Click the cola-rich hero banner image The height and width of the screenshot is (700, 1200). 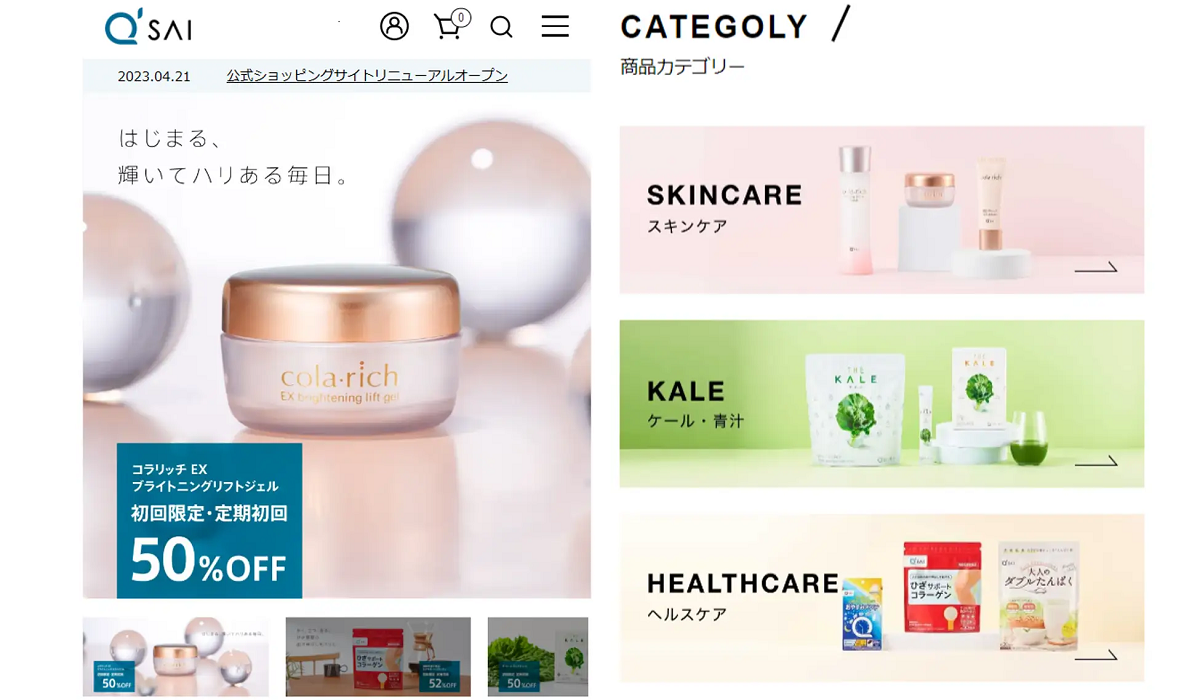tap(337, 345)
